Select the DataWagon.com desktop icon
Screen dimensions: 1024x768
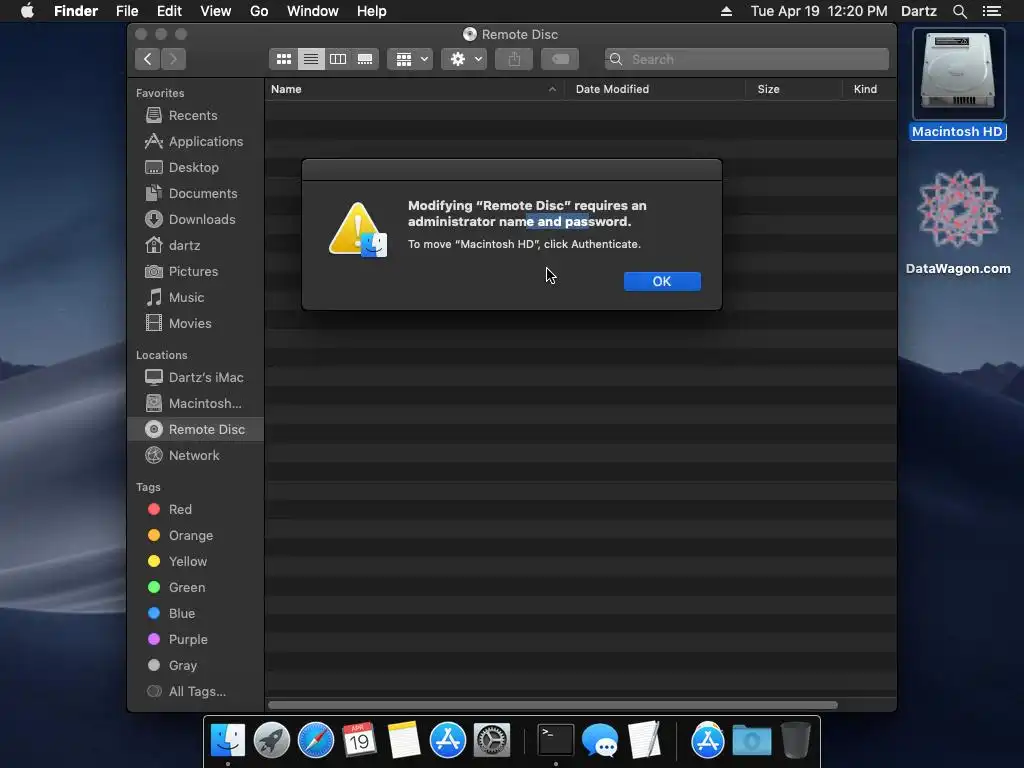[x=958, y=222]
